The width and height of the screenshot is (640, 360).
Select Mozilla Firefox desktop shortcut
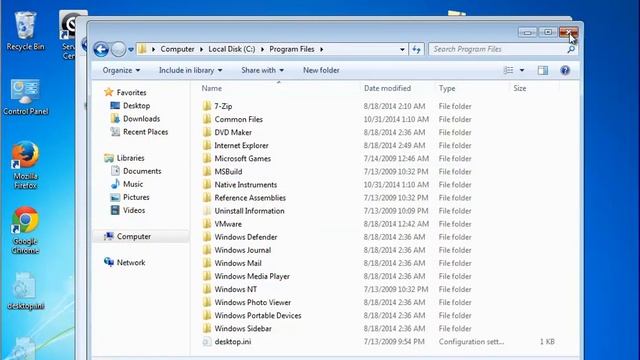pos(25,165)
